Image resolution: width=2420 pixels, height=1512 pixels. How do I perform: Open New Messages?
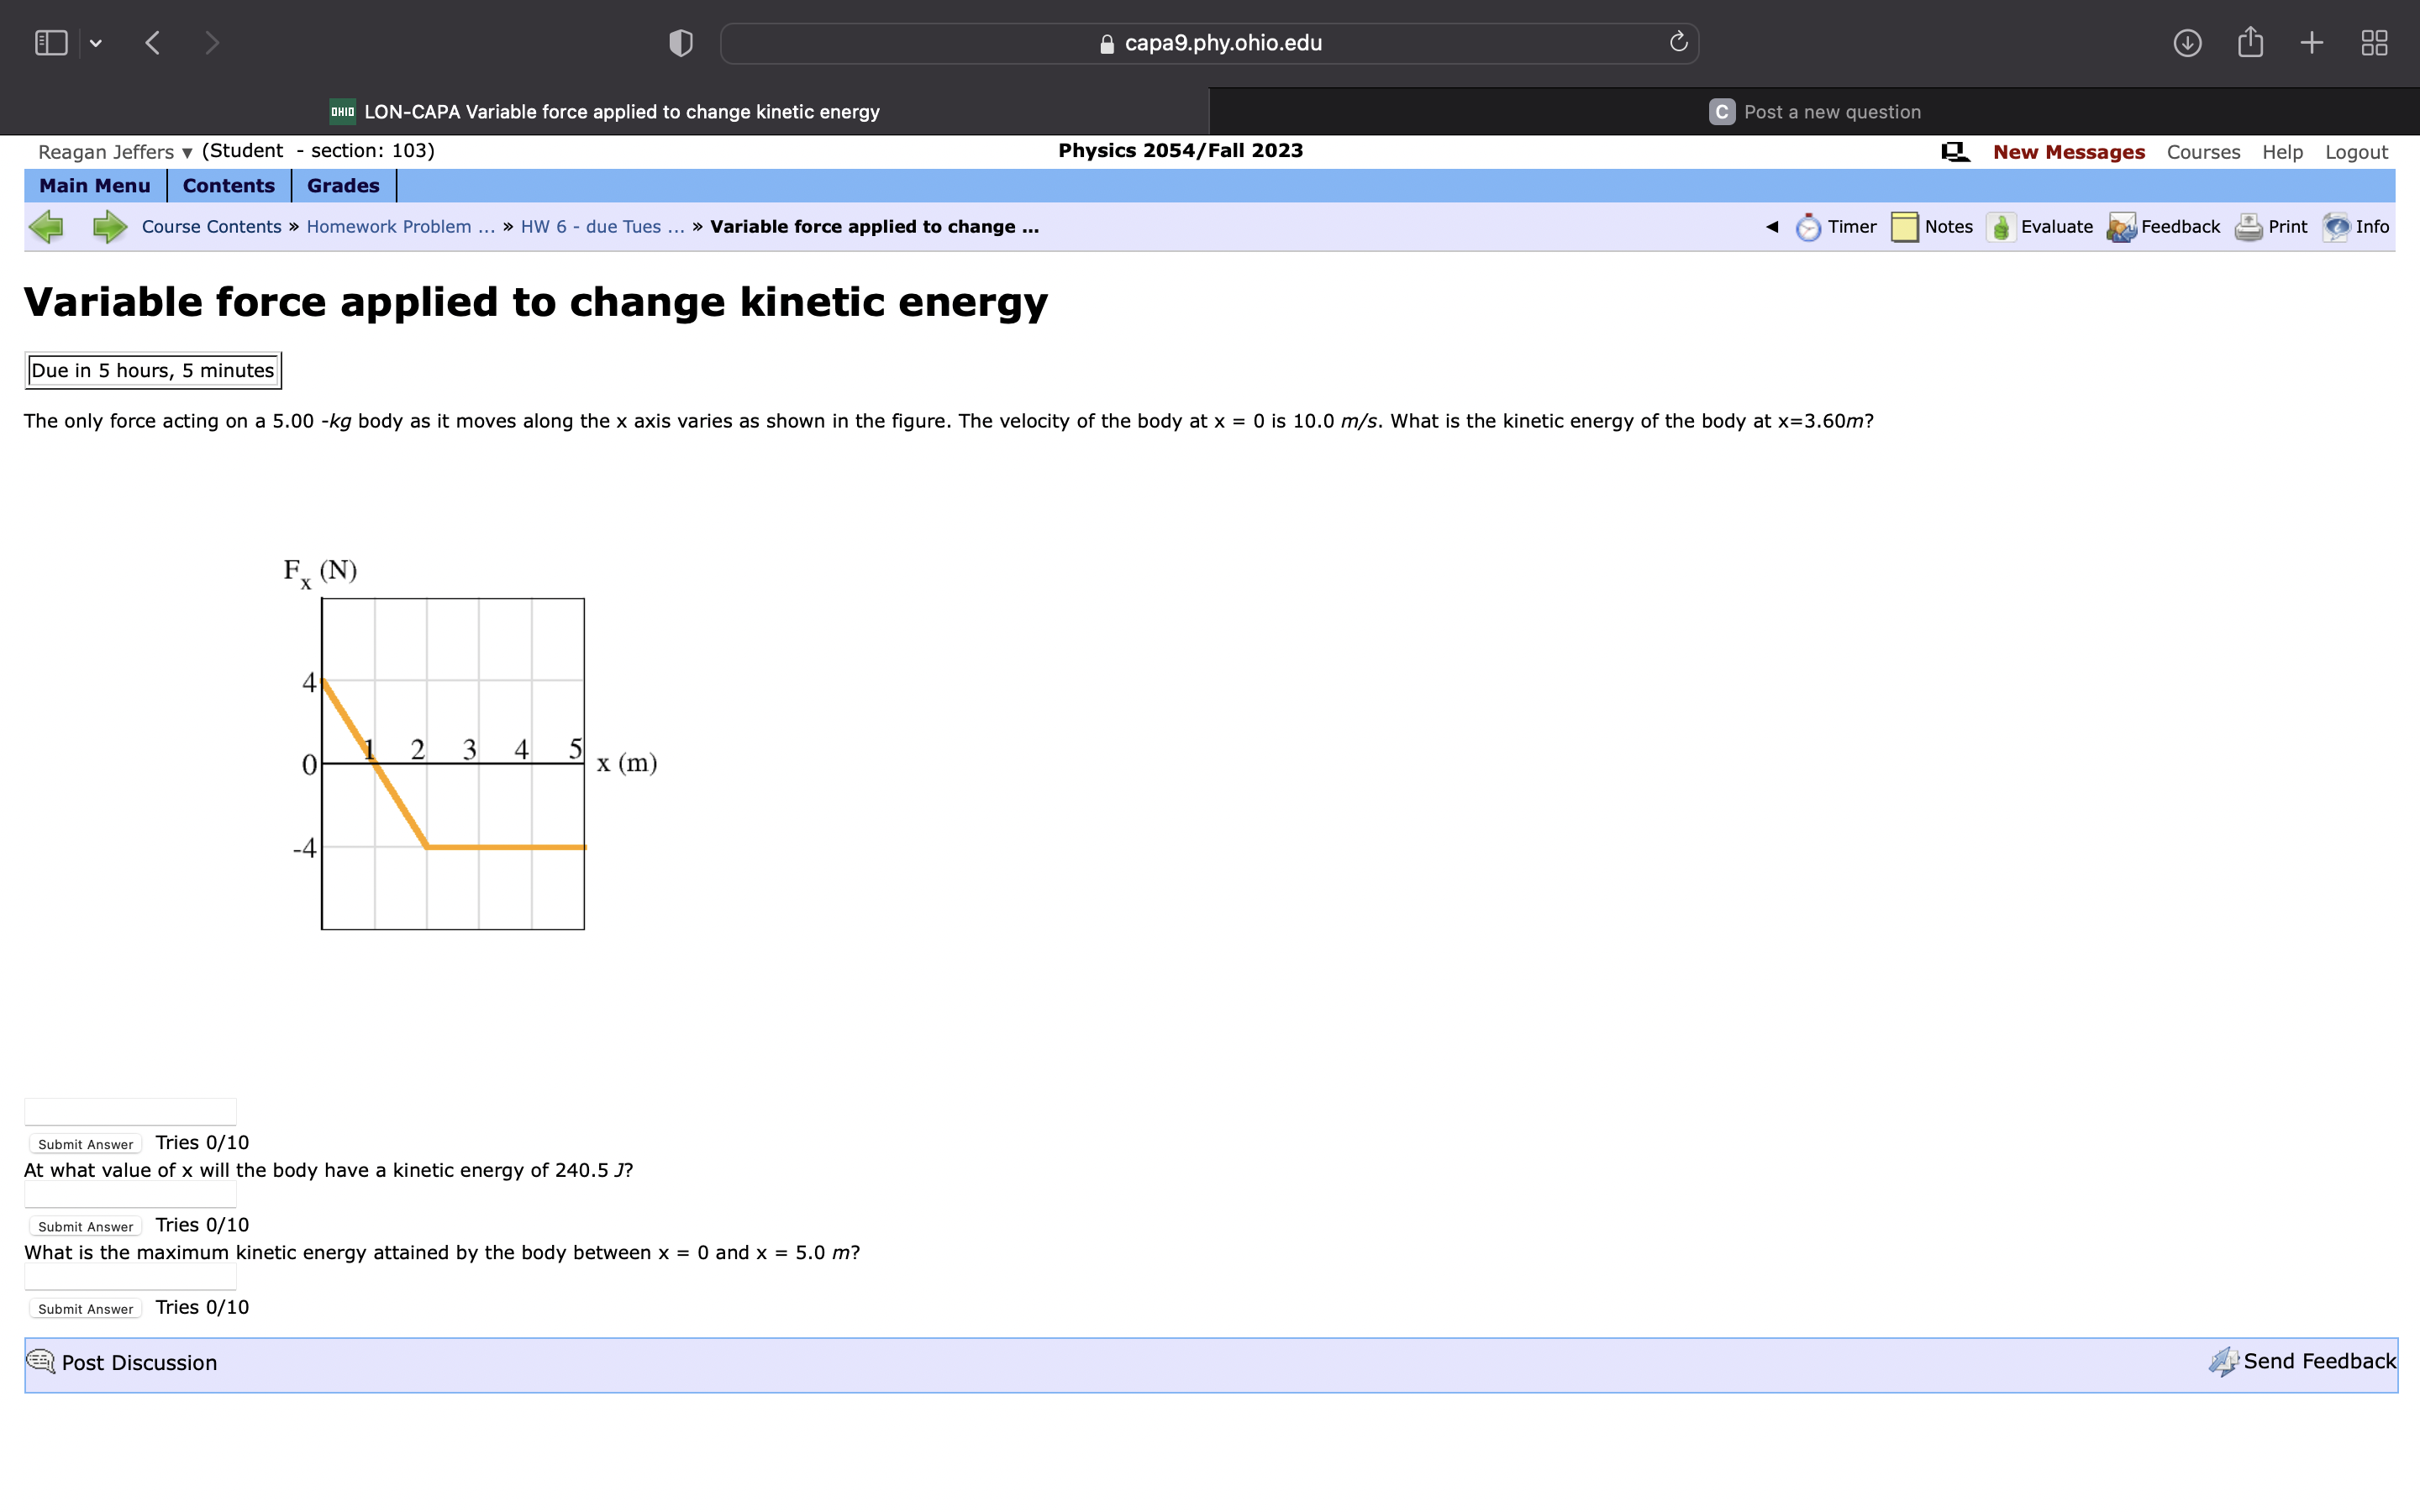point(2068,151)
